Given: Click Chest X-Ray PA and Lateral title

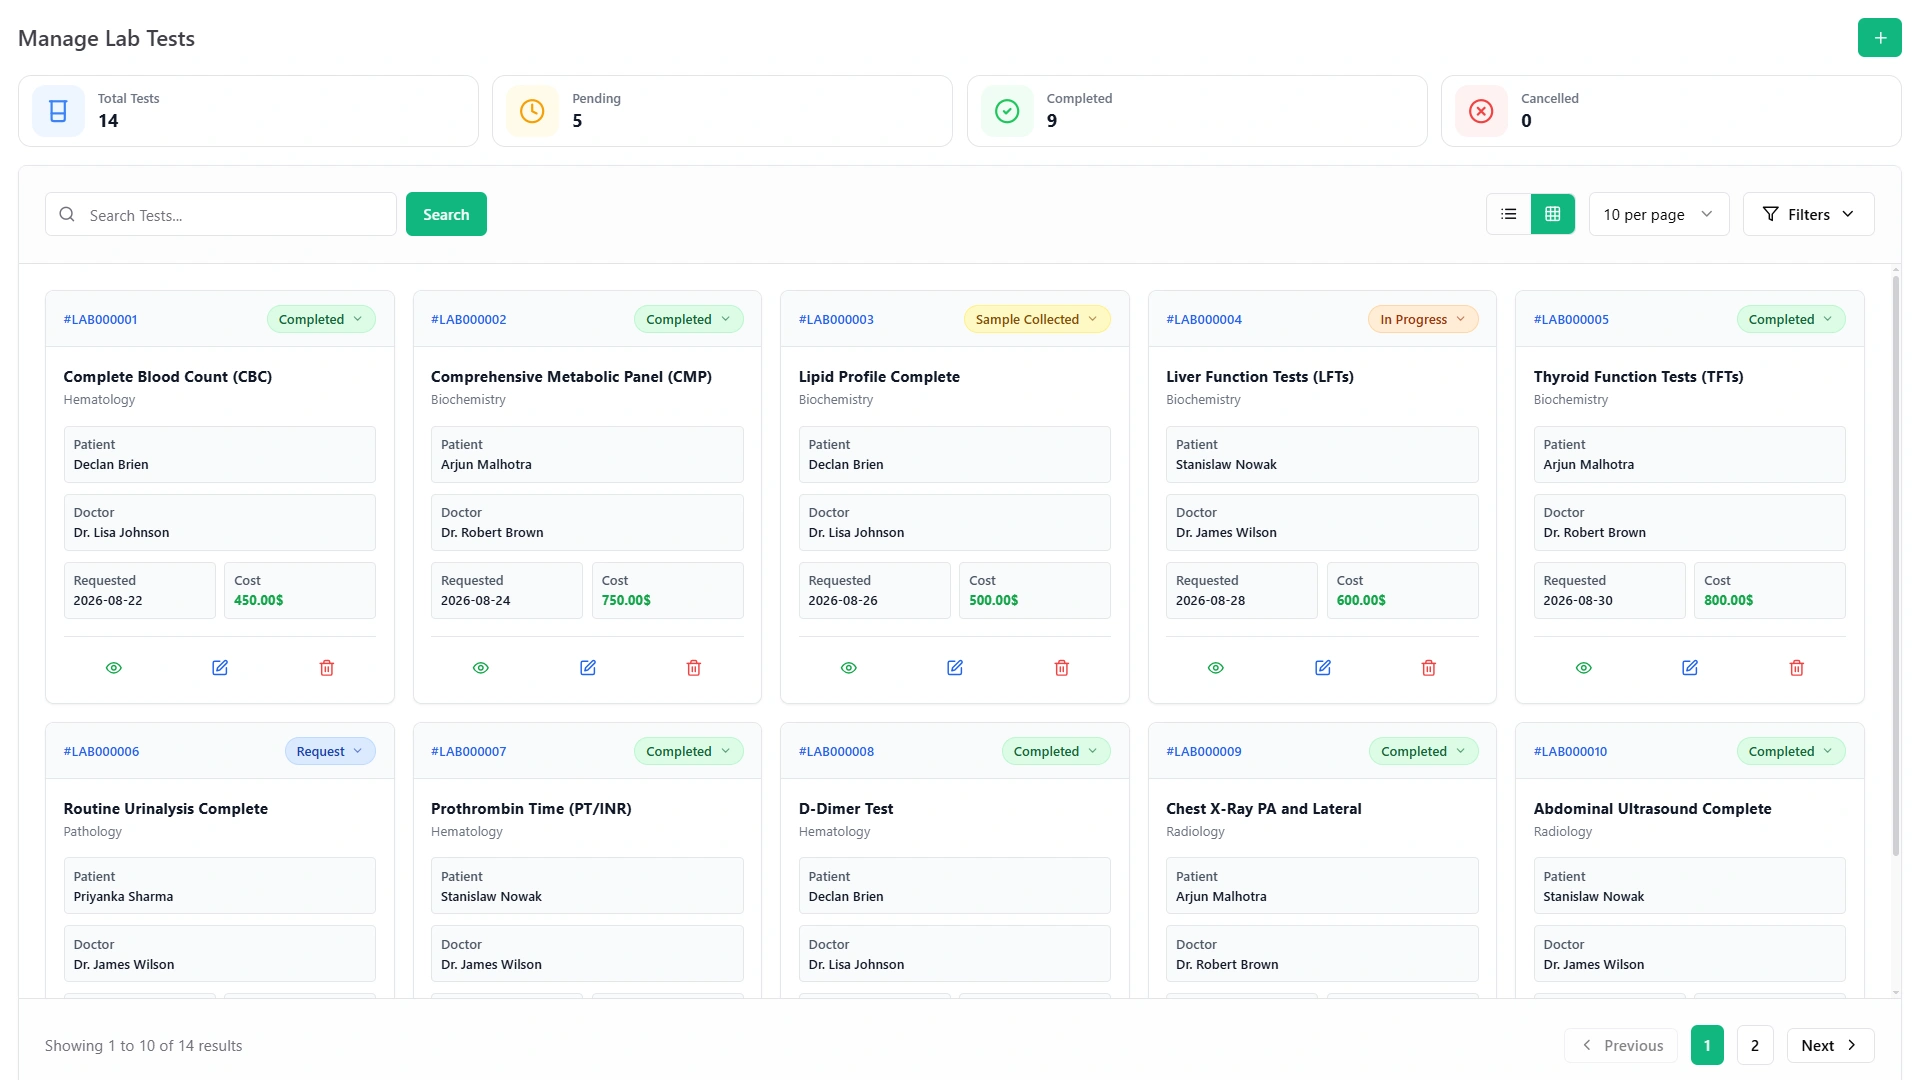Looking at the screenshot, I should click(x=1264, y=809).
